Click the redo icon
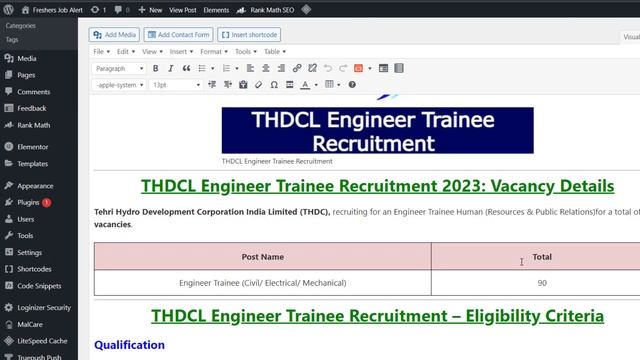Image resolution: width=640 pixels, height=360 pixels. (x=343, y=68)
